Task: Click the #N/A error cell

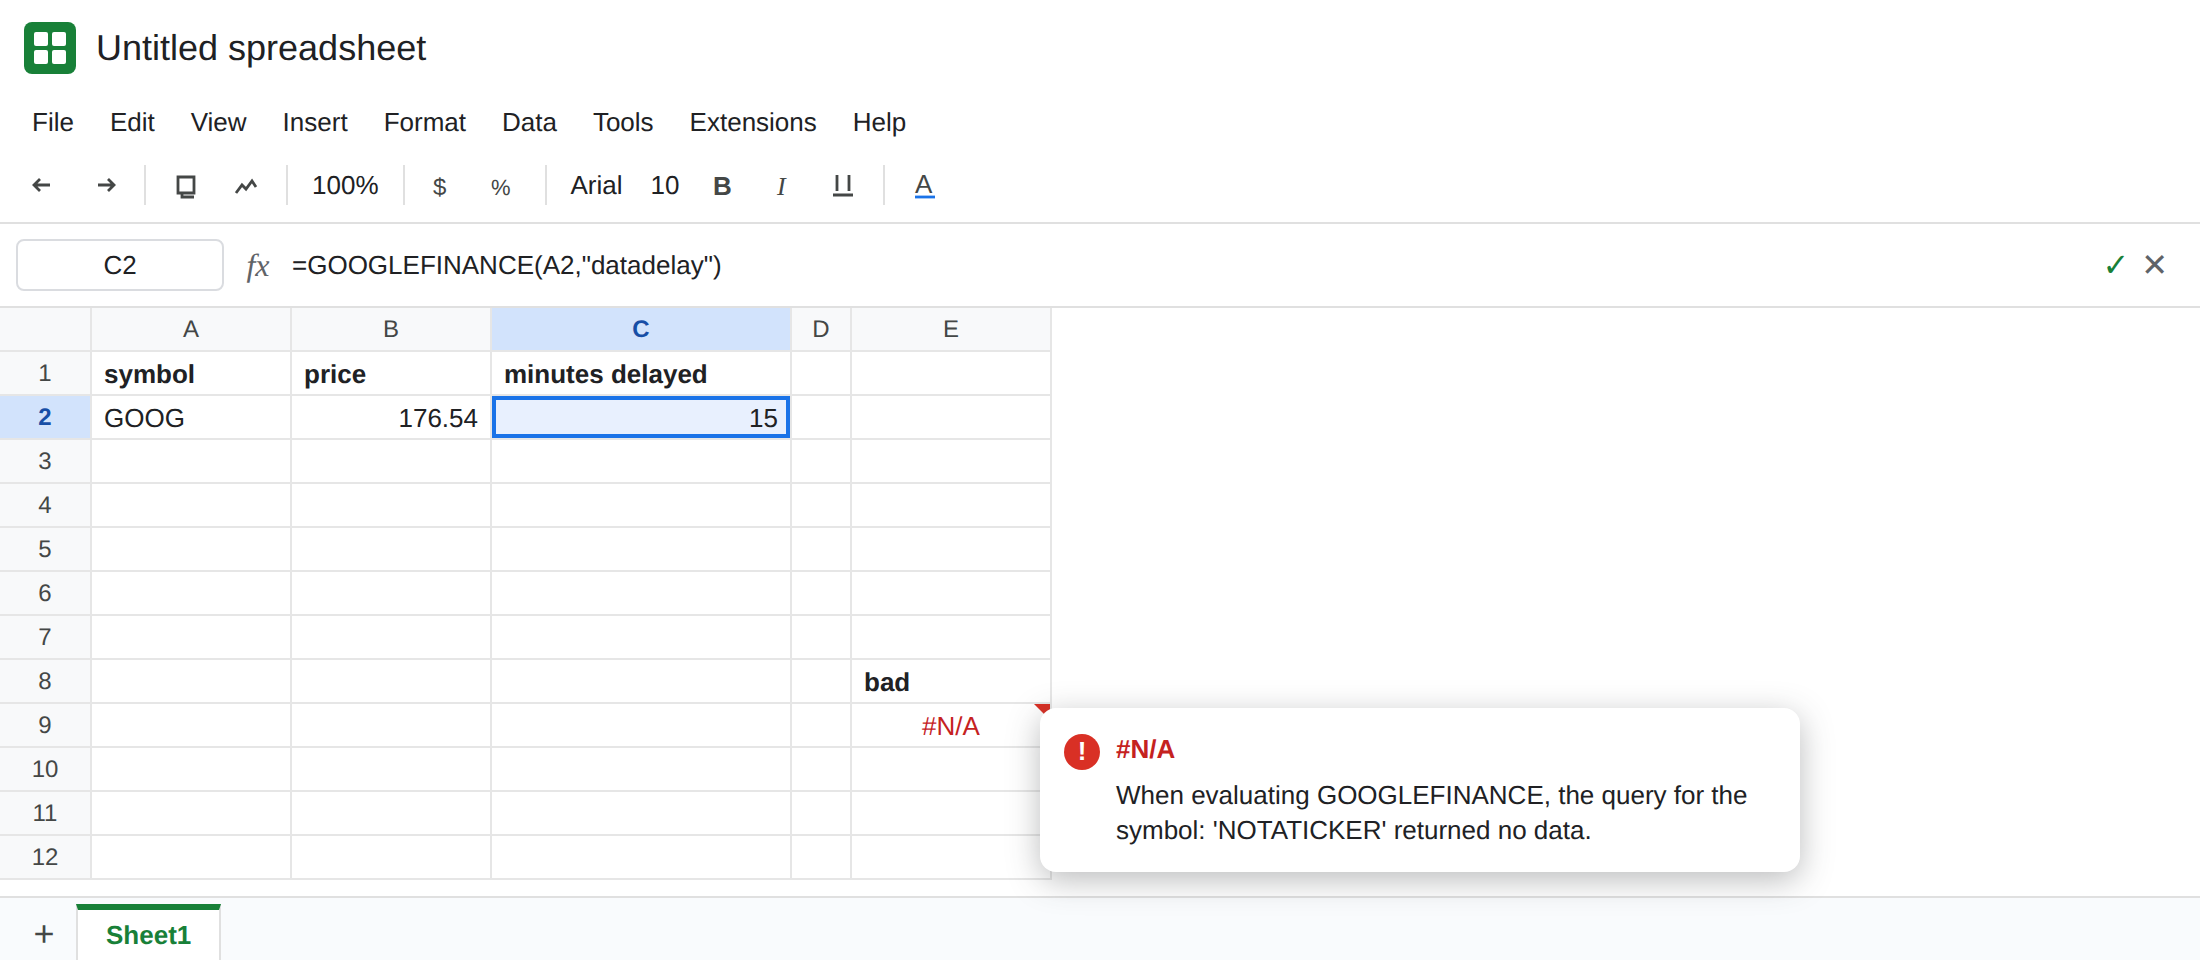Action: pos(951,725)
